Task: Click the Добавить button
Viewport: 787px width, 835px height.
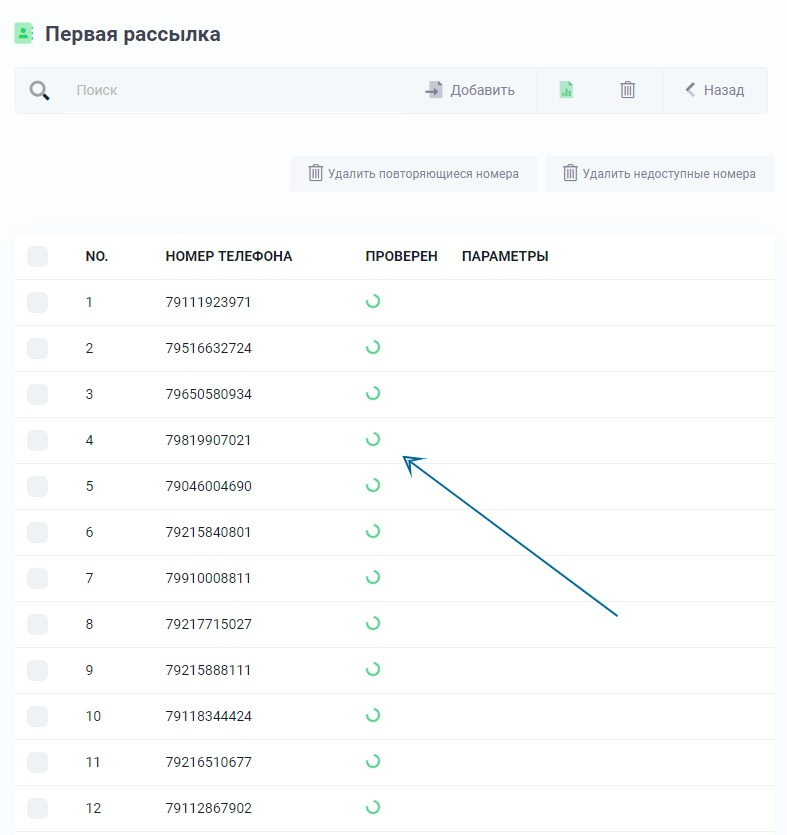Action: coord(470,90)
